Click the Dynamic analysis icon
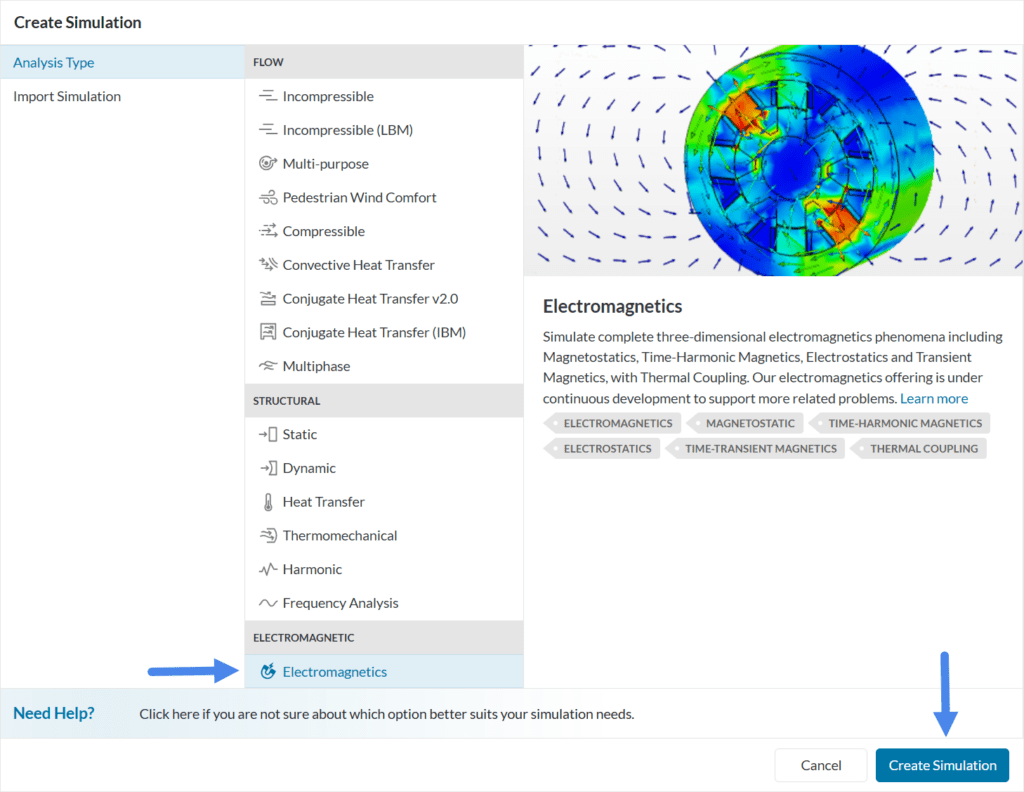 tap(268, 467)
